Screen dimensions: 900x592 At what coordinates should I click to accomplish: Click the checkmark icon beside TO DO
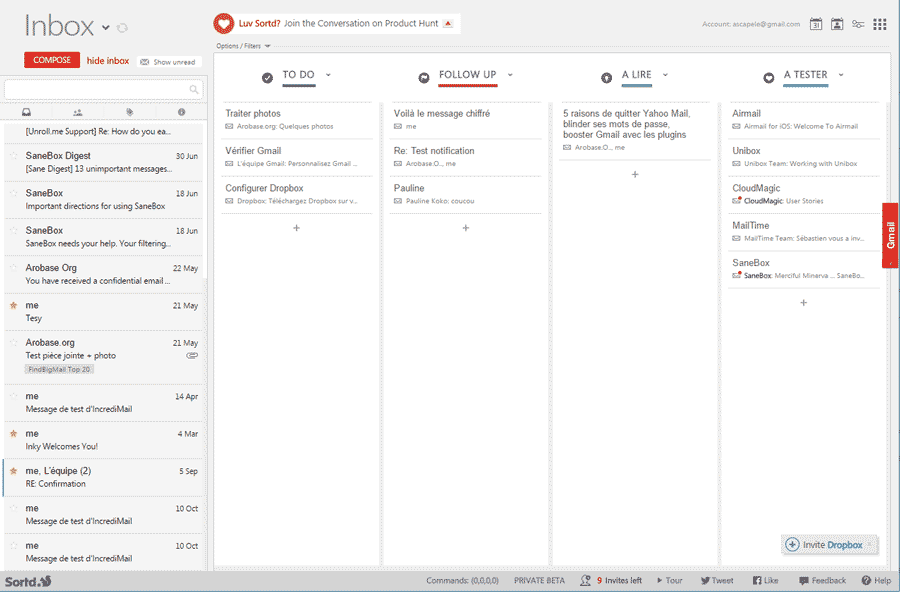pos(267,78)
